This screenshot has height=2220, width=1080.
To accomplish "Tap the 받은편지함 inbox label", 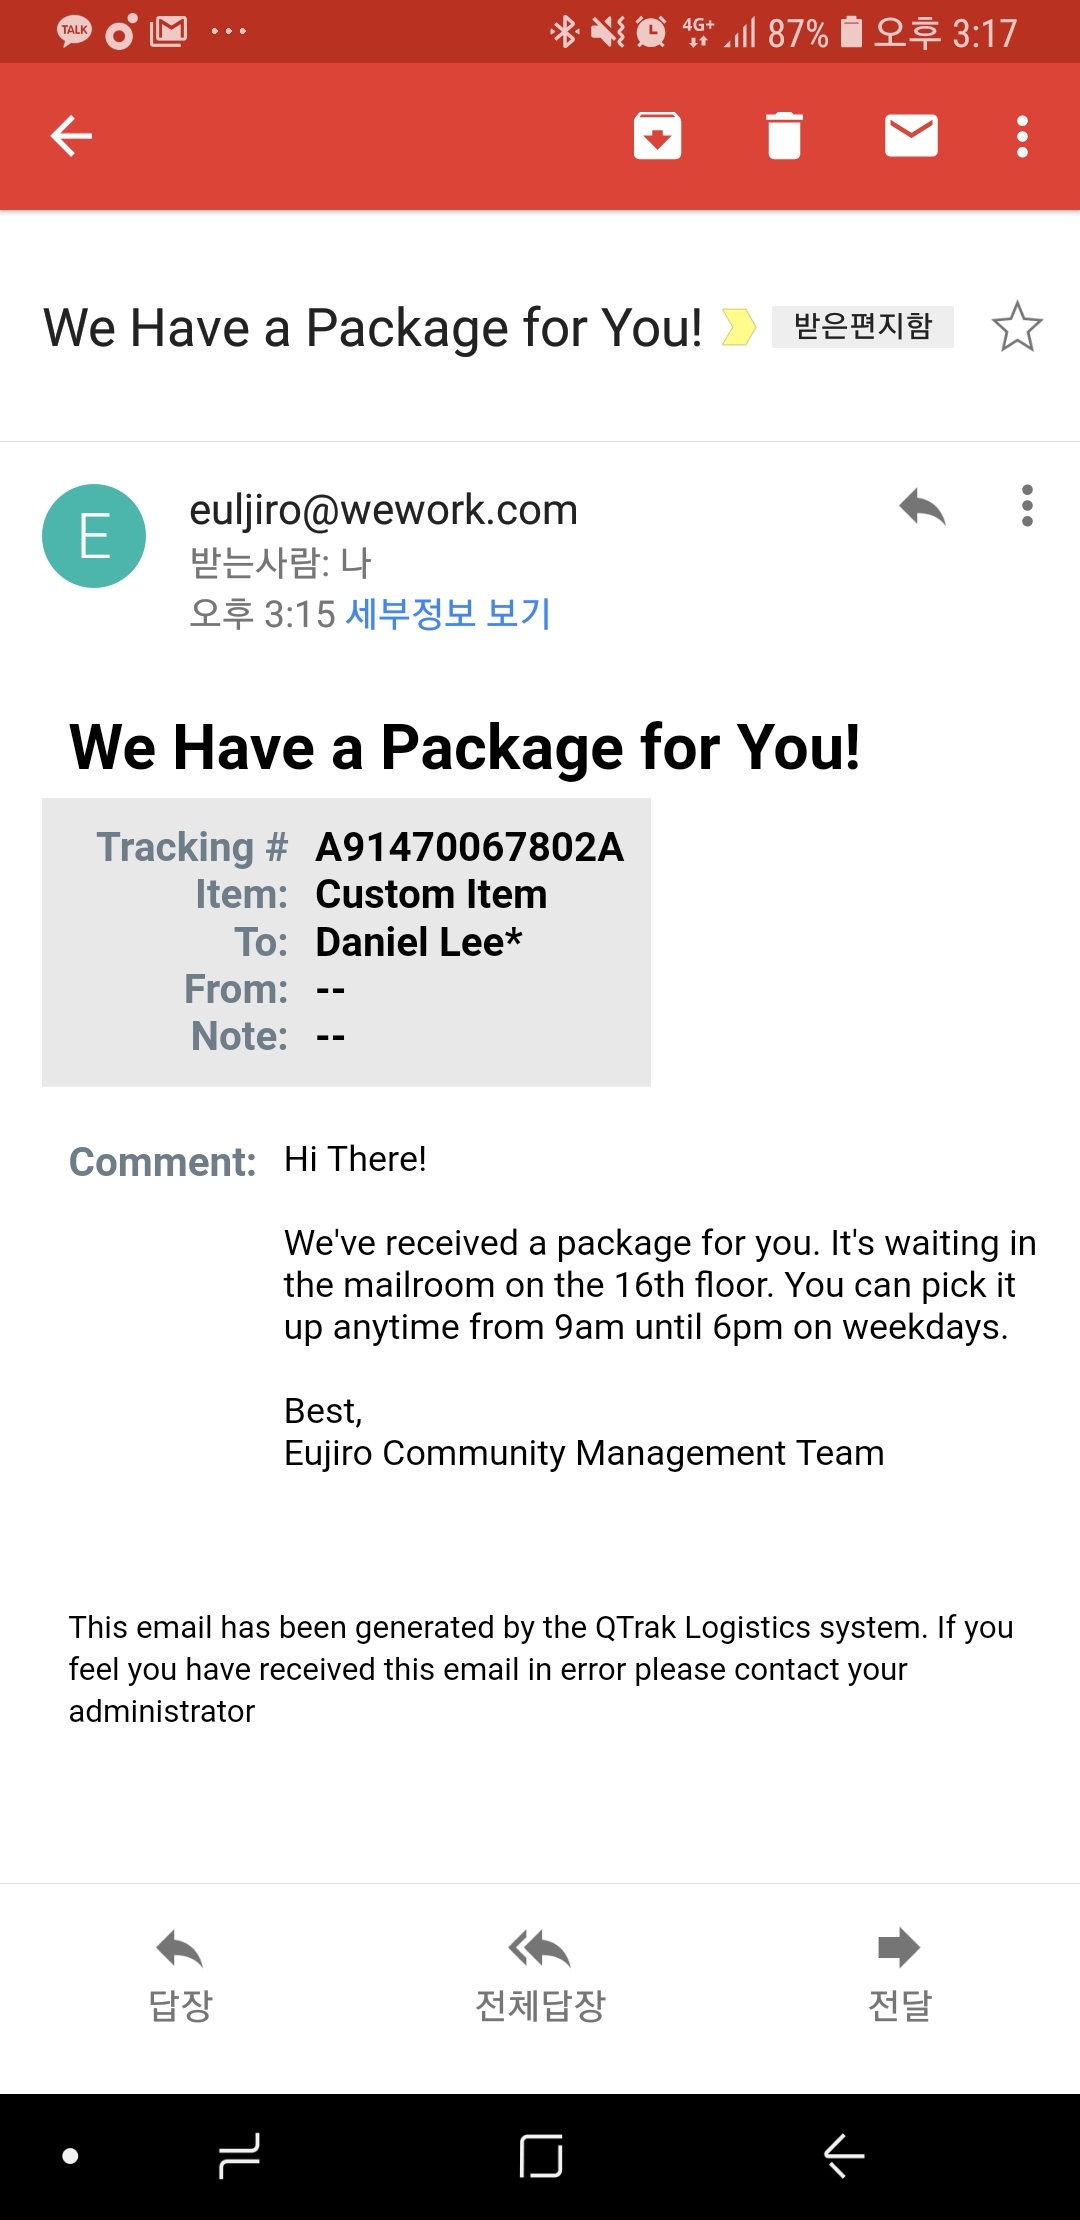I will click(862, 327).
